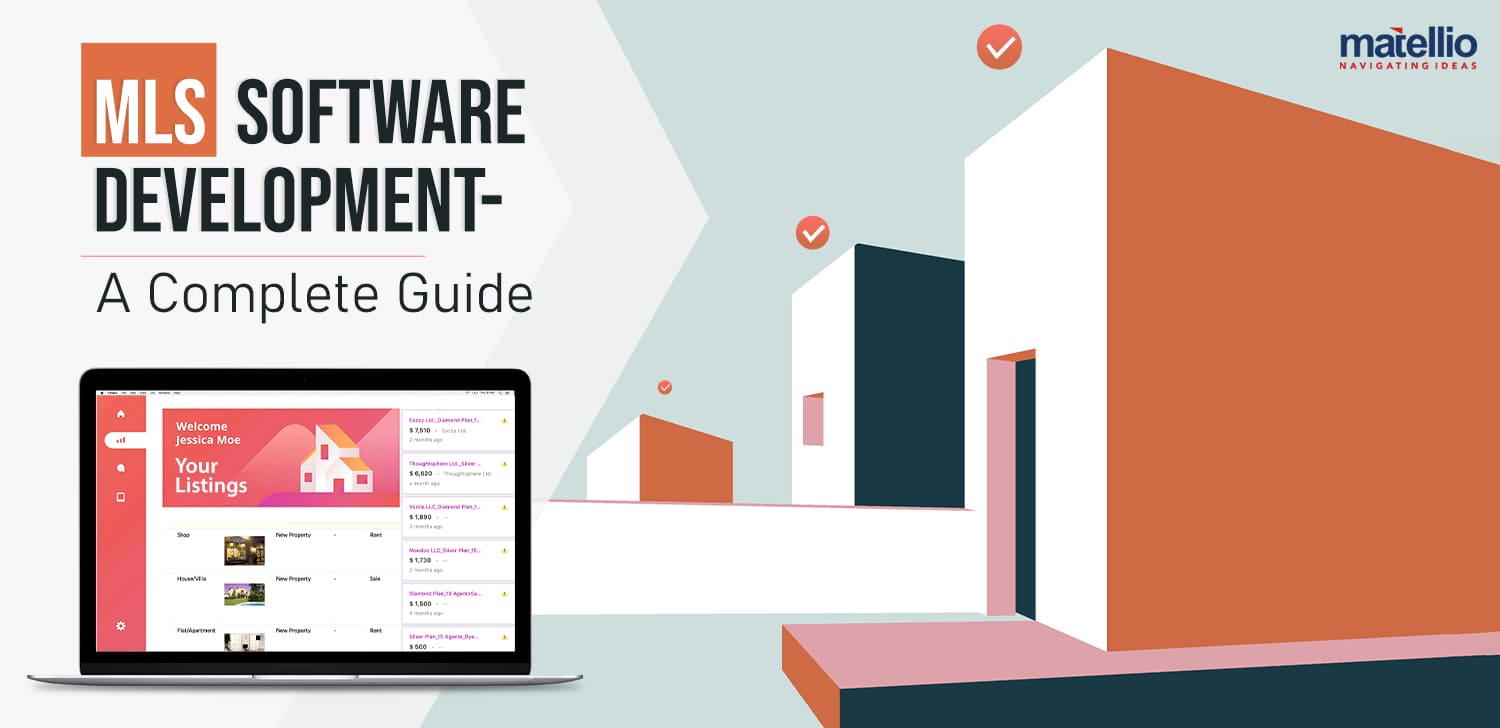The height and width of the screenshot is (728, 1500).
Task: Click the Matellio logo
Action: click(1408, 50)
